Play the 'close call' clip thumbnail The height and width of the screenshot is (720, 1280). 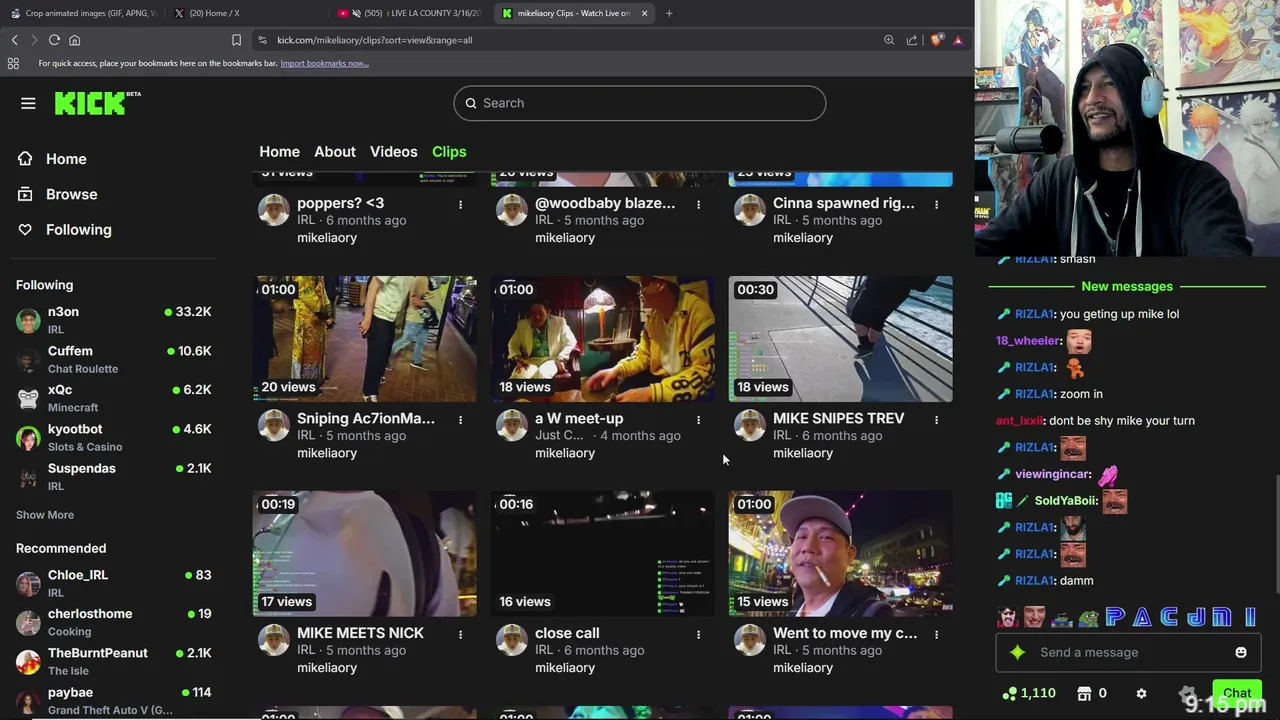pyautogui.click(x=603, y=553)
